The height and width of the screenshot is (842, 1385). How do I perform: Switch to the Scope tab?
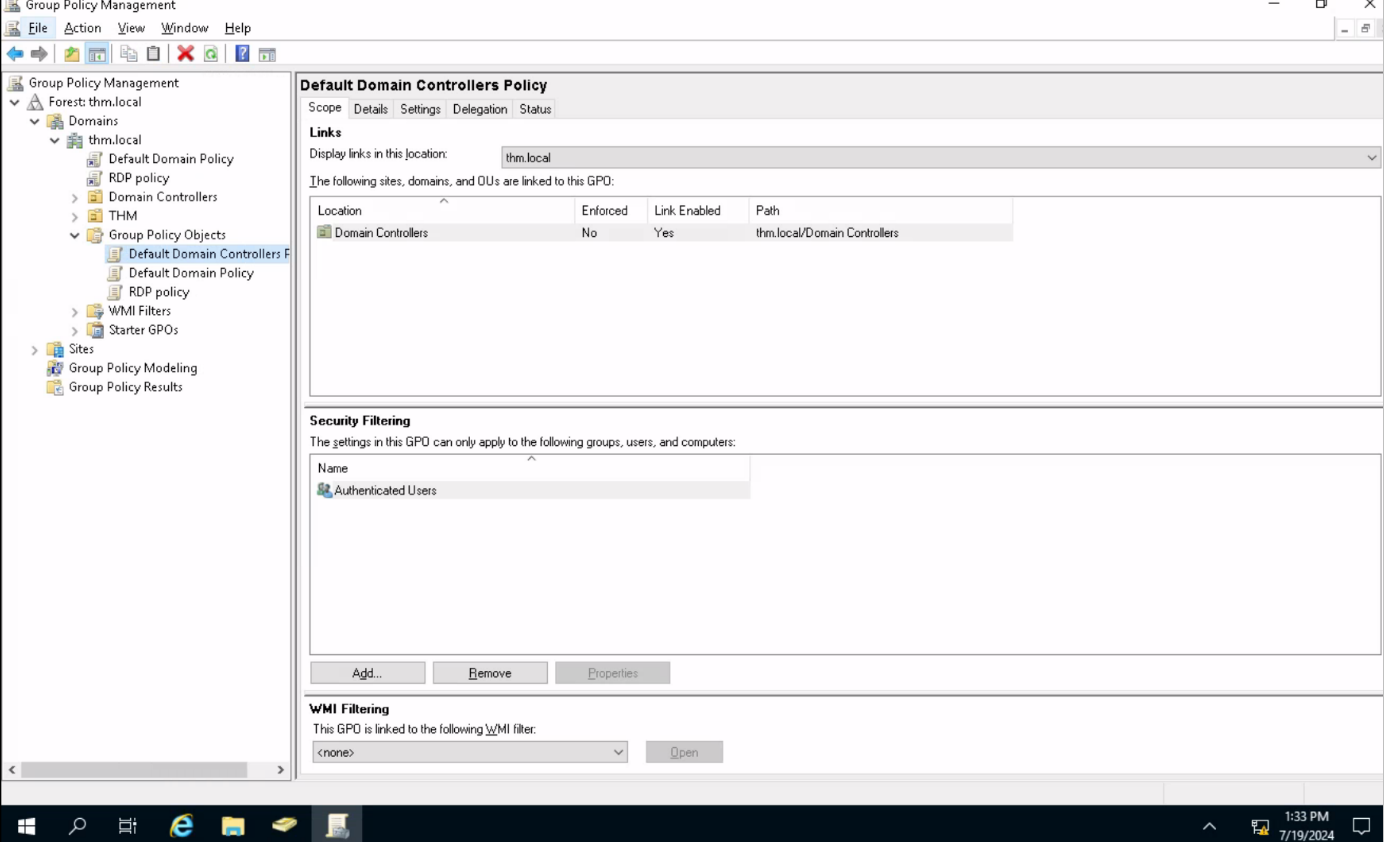324,108
